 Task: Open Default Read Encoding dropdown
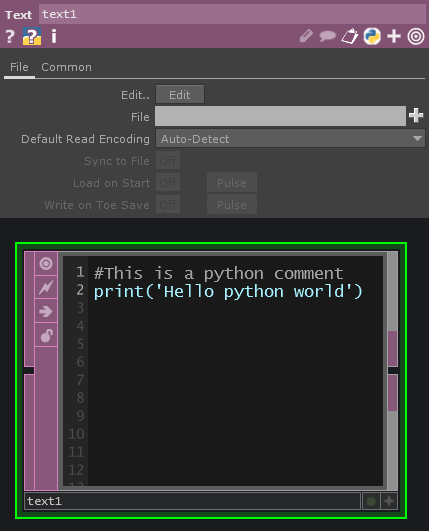290,139
